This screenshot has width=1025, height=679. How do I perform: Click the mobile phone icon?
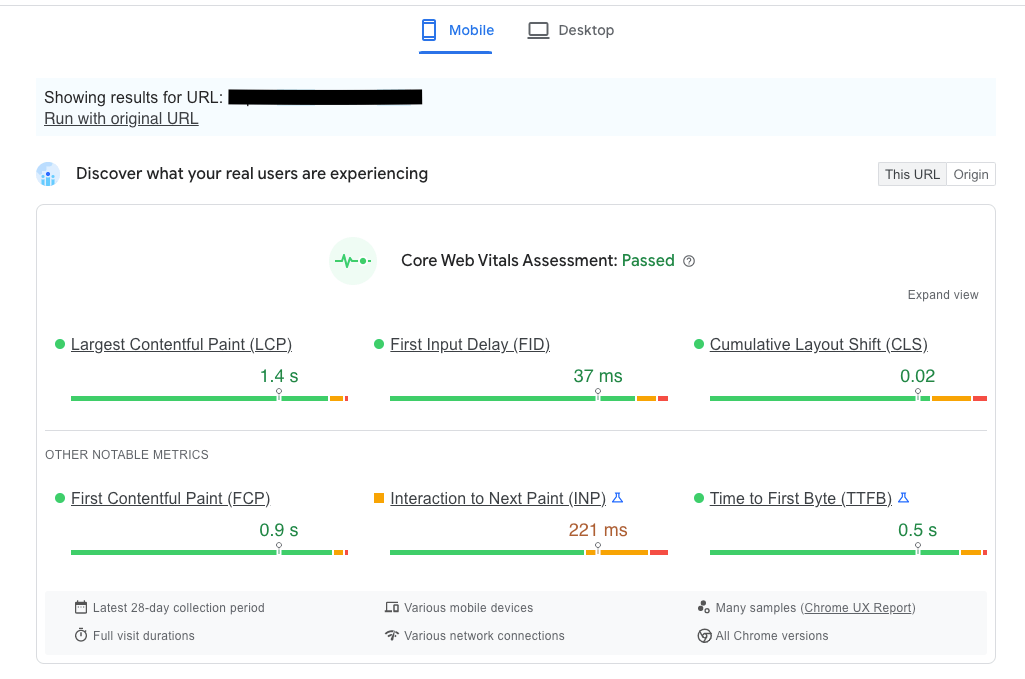[x=429, y=30]
